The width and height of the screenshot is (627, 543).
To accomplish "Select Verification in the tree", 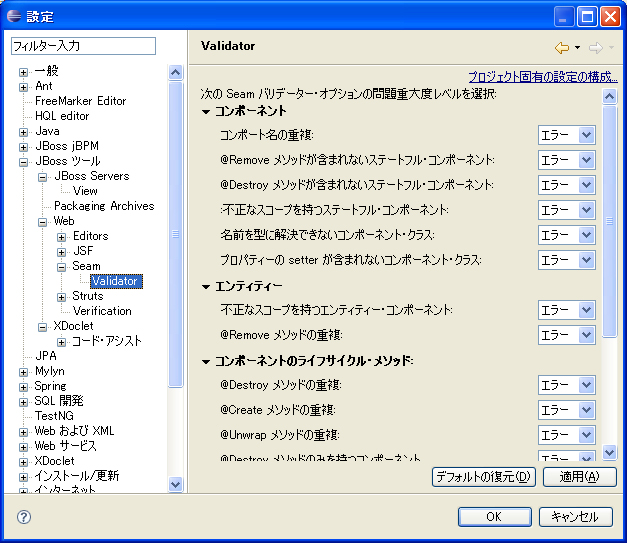I will (102, 311).
